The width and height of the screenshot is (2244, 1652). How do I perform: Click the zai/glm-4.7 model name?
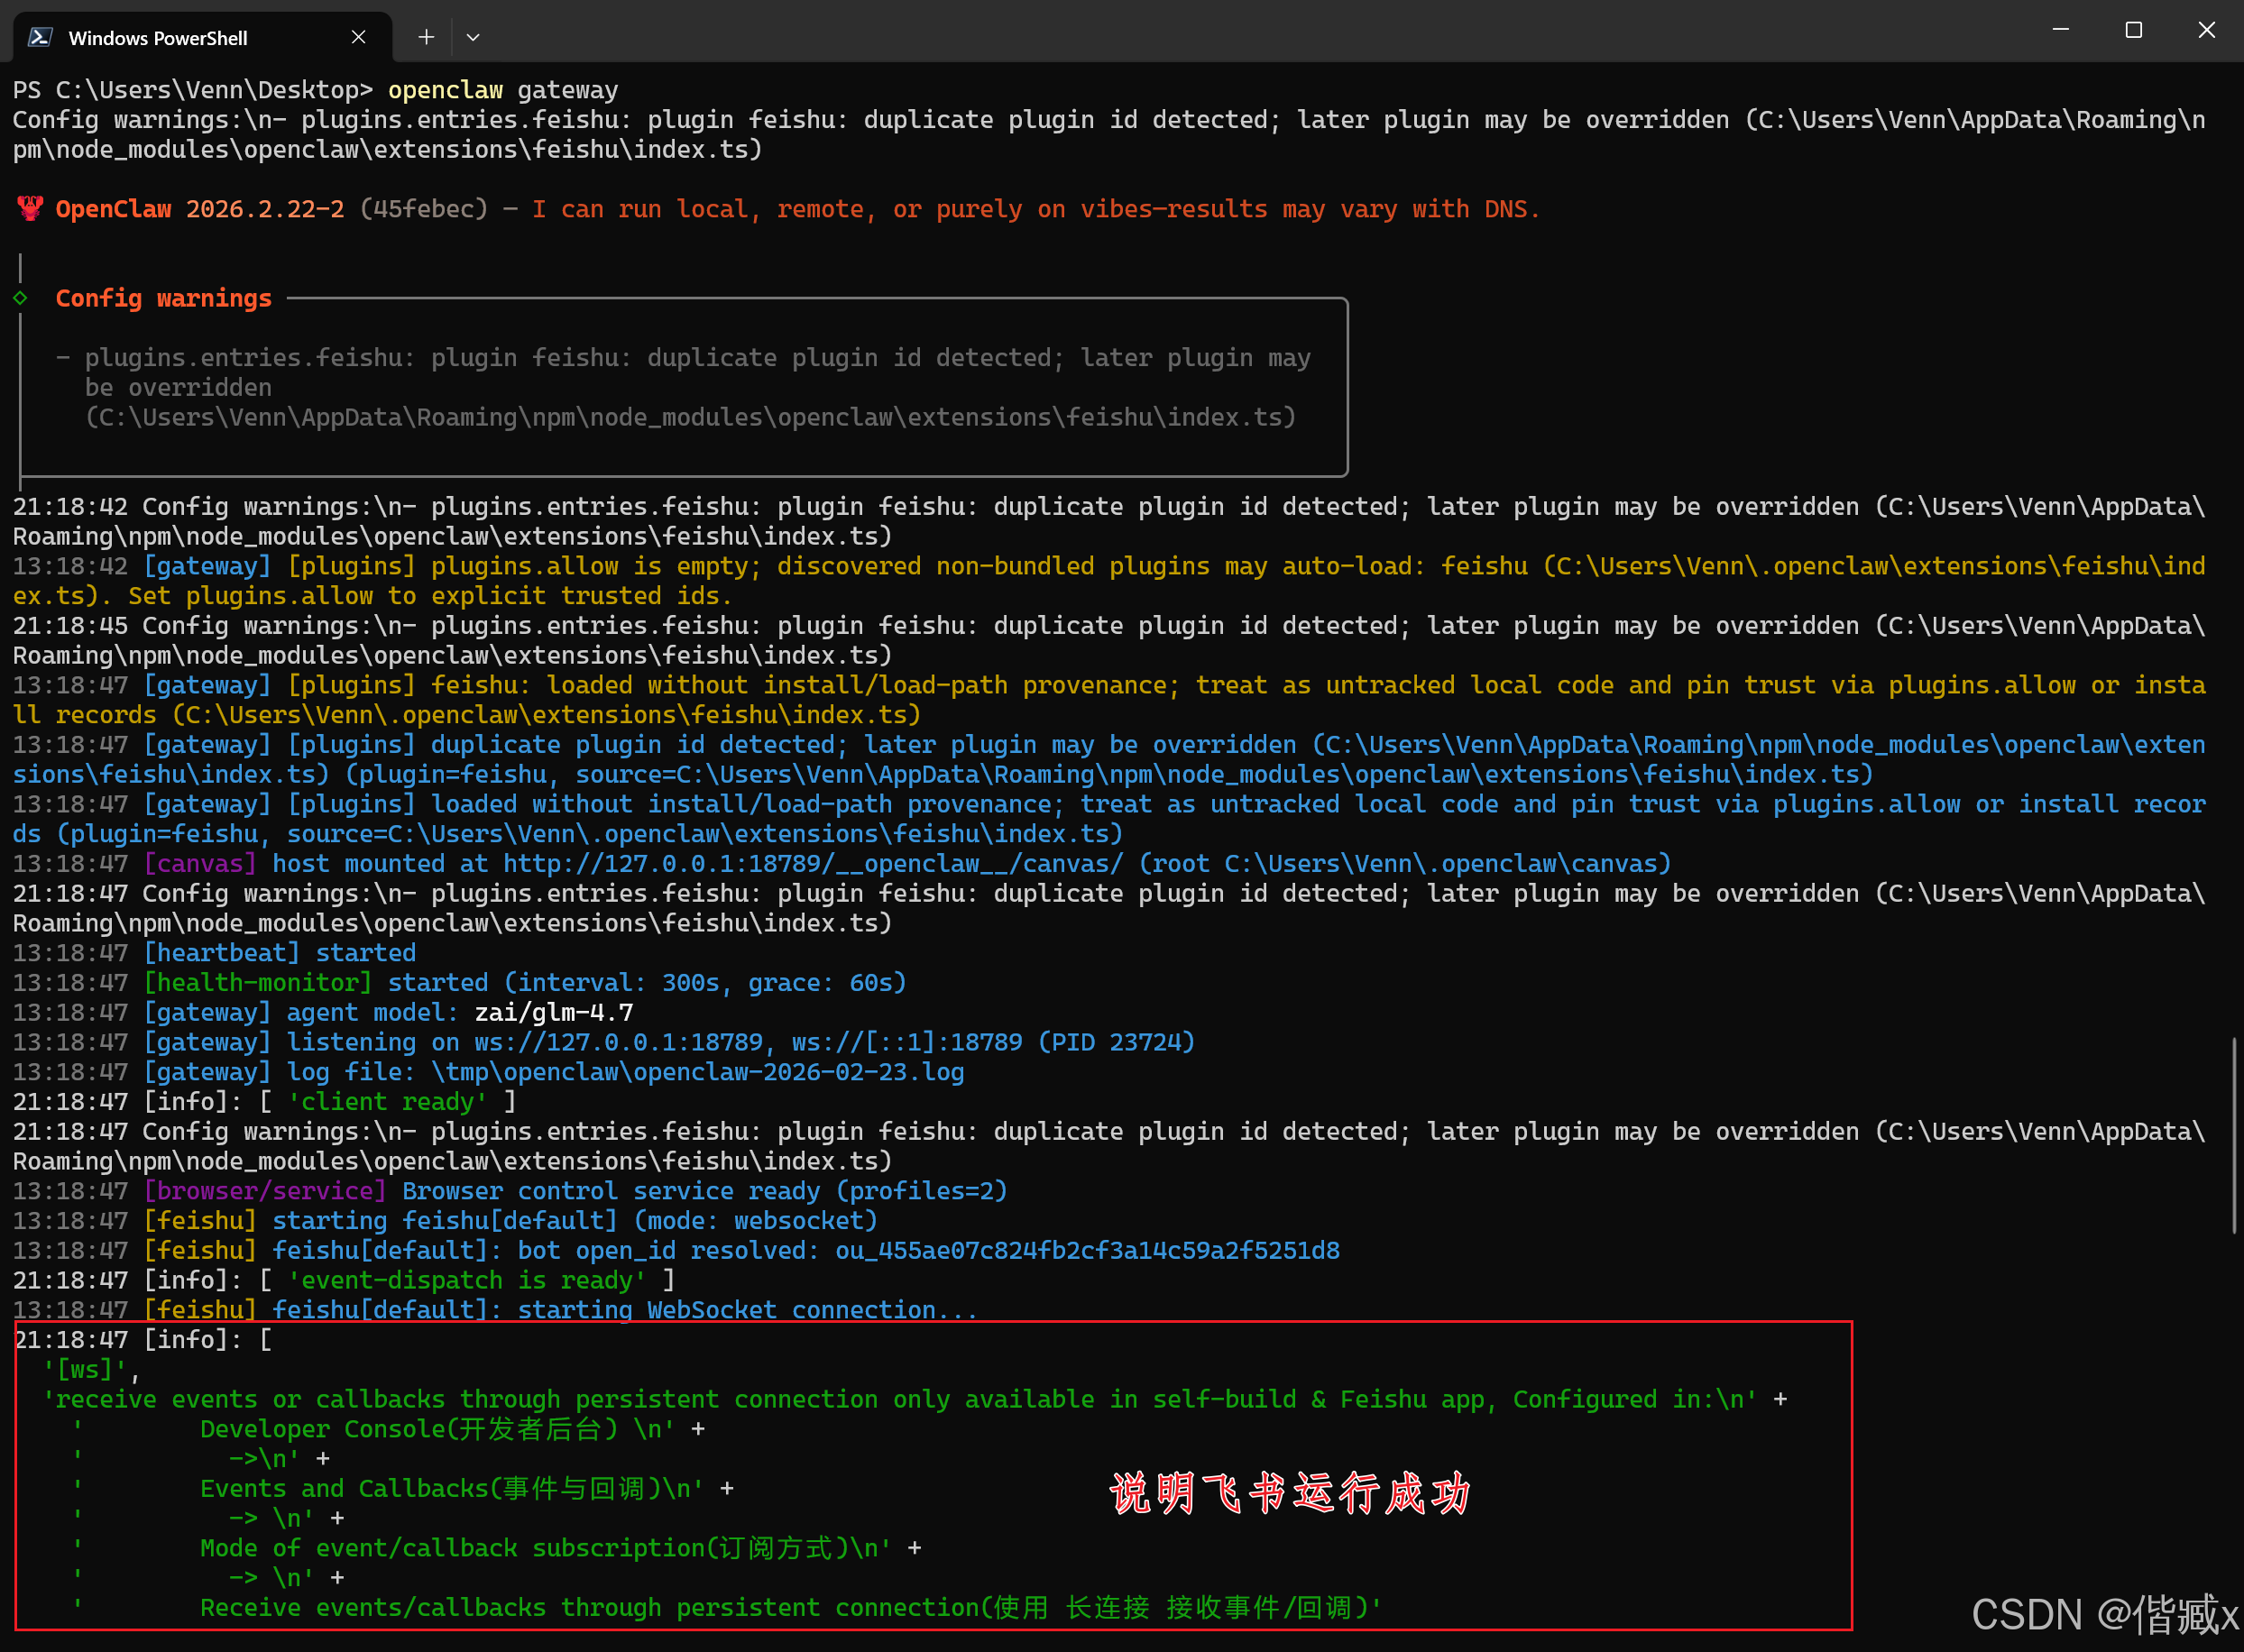553,1012
